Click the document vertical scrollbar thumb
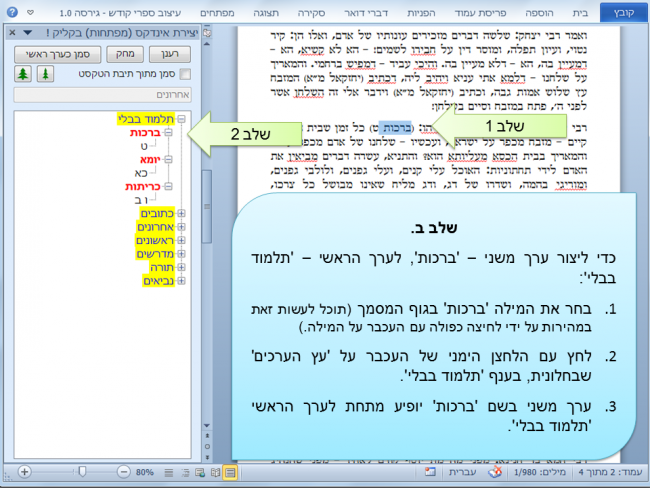 tap(207, 206)
